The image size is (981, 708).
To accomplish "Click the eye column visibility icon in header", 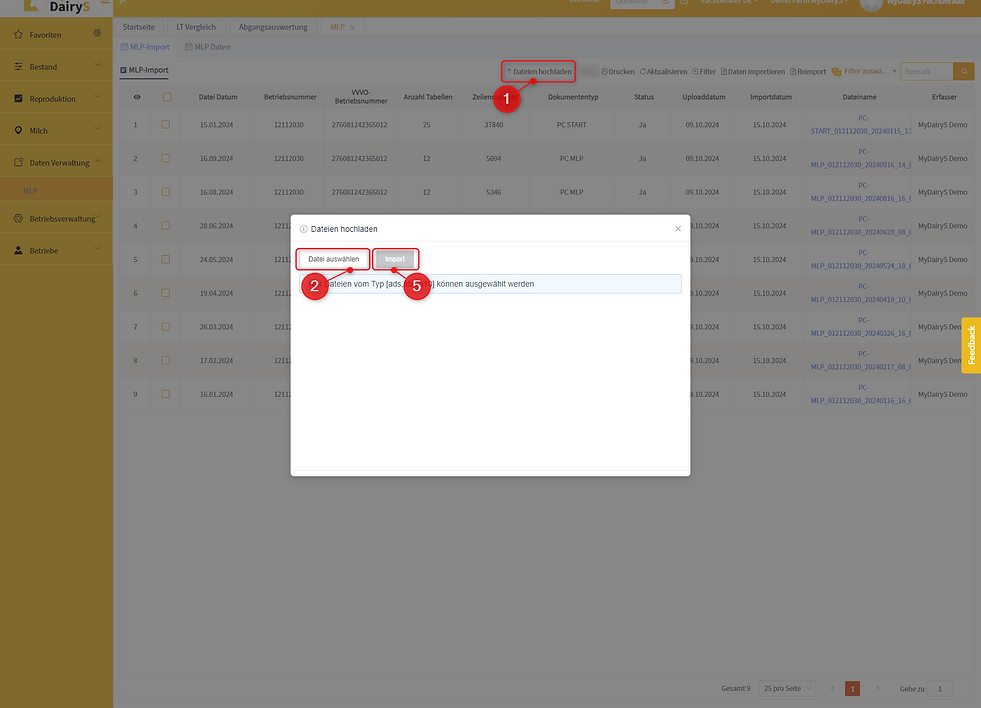I will (x=137, y=97).
